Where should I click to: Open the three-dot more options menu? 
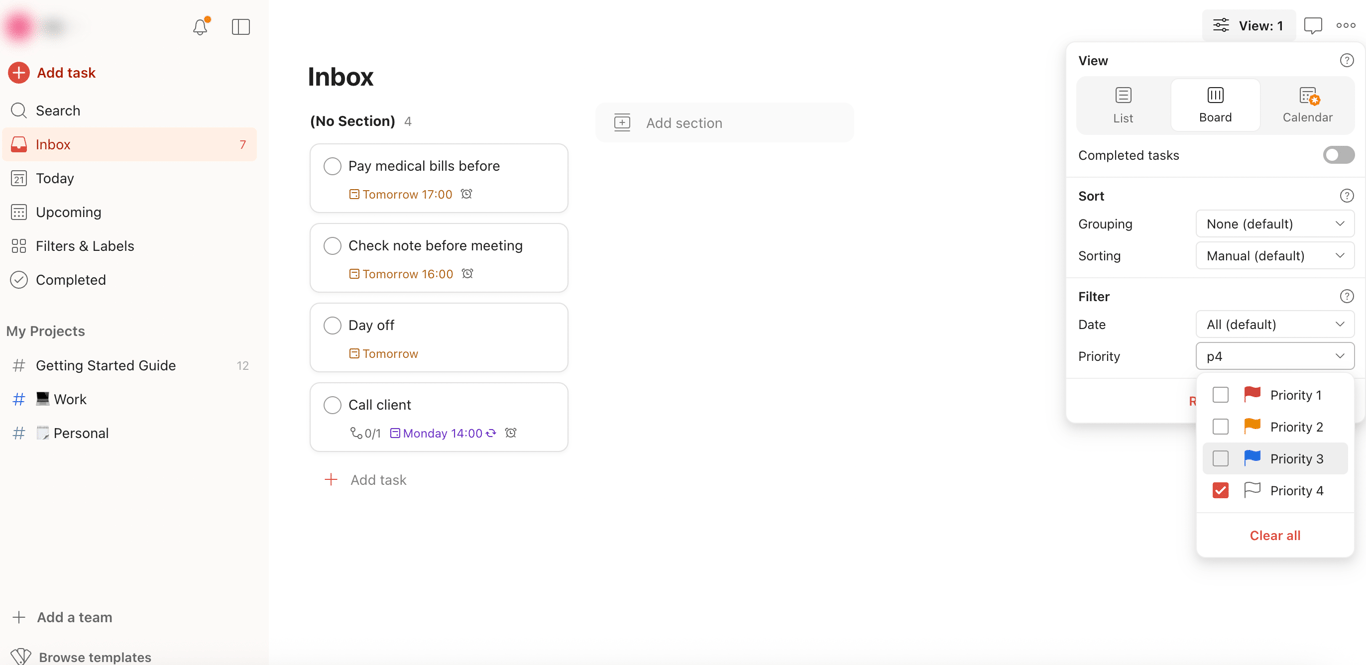coord(1346,26)
